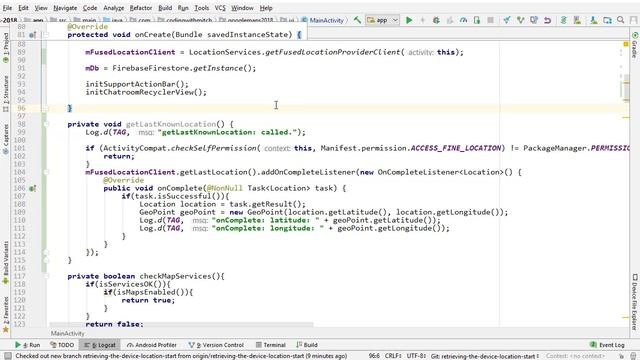This screenshot has height=360, width=640.
Task: Open the Terminal tool window tab
Action: point(271,345)
